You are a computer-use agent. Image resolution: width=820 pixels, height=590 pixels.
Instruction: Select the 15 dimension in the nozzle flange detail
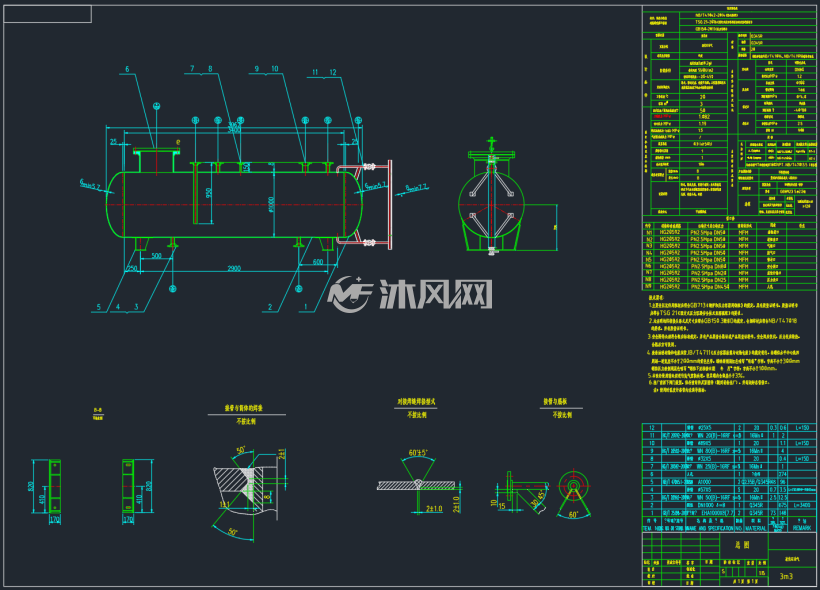coord(502,506)
